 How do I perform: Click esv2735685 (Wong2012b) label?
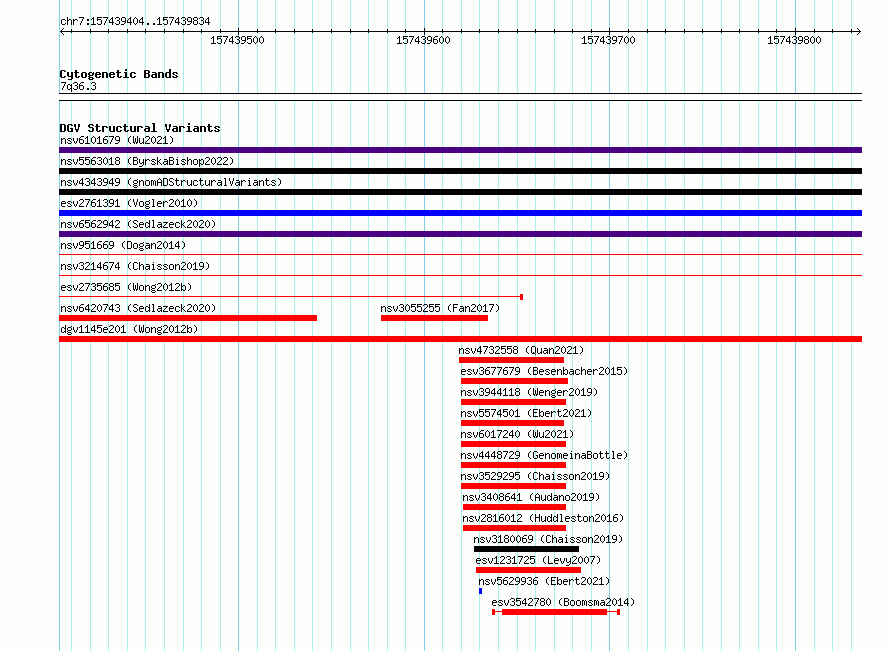[126, 287]
